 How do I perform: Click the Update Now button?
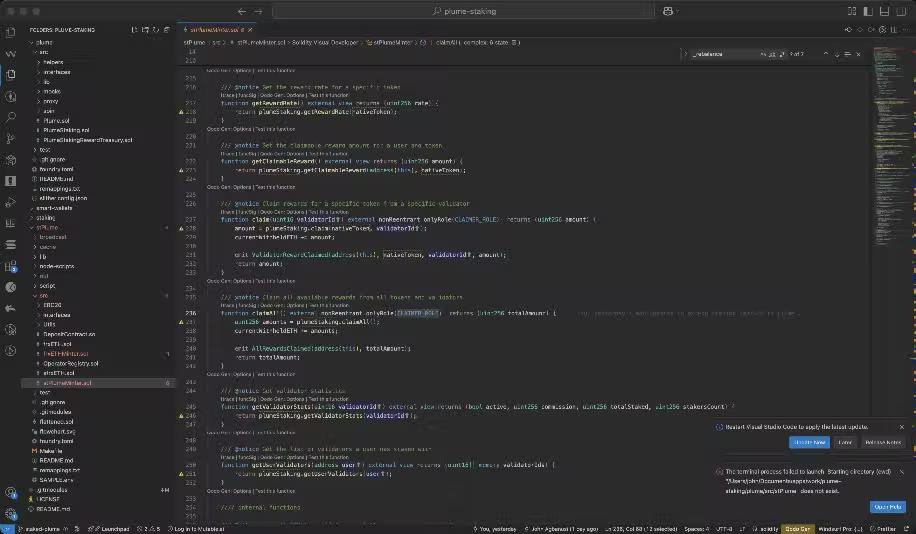point(809,442)
